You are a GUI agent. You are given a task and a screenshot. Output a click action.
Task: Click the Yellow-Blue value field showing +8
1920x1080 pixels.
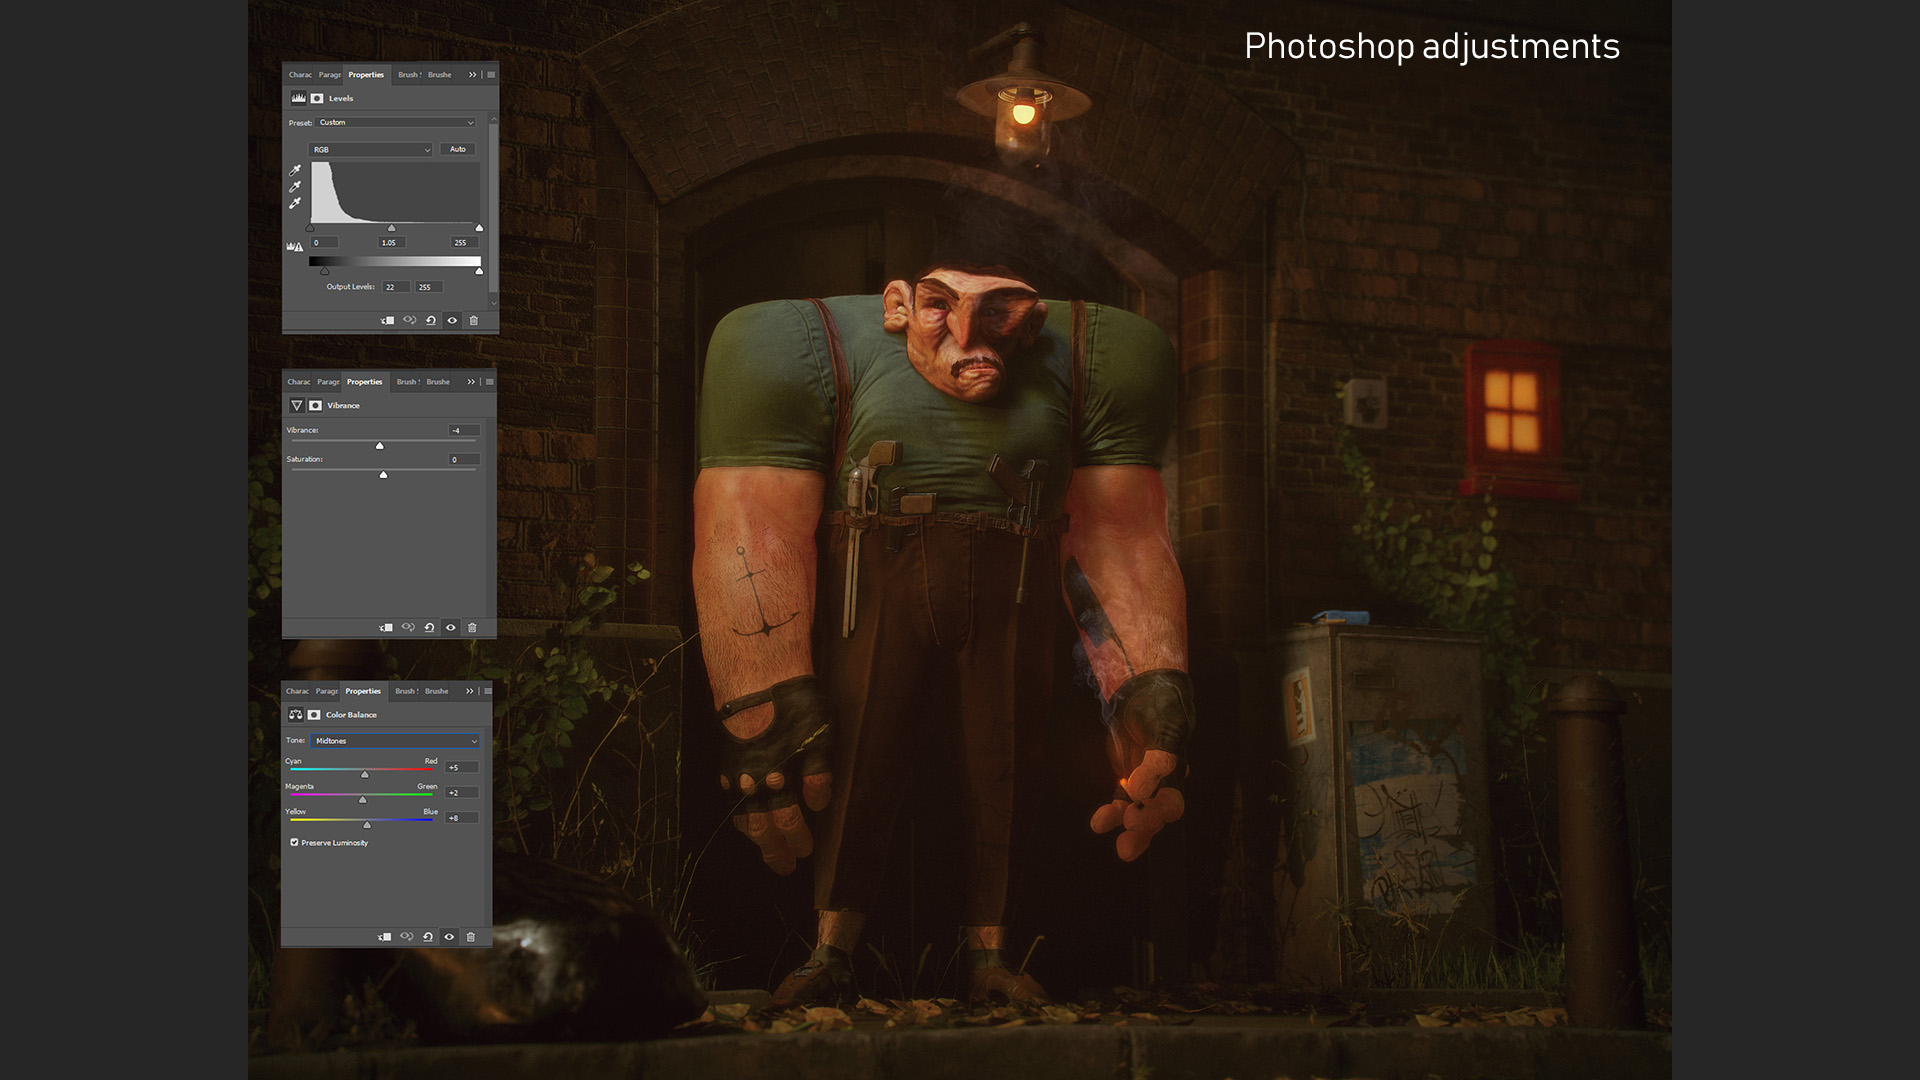click(462, 818)
